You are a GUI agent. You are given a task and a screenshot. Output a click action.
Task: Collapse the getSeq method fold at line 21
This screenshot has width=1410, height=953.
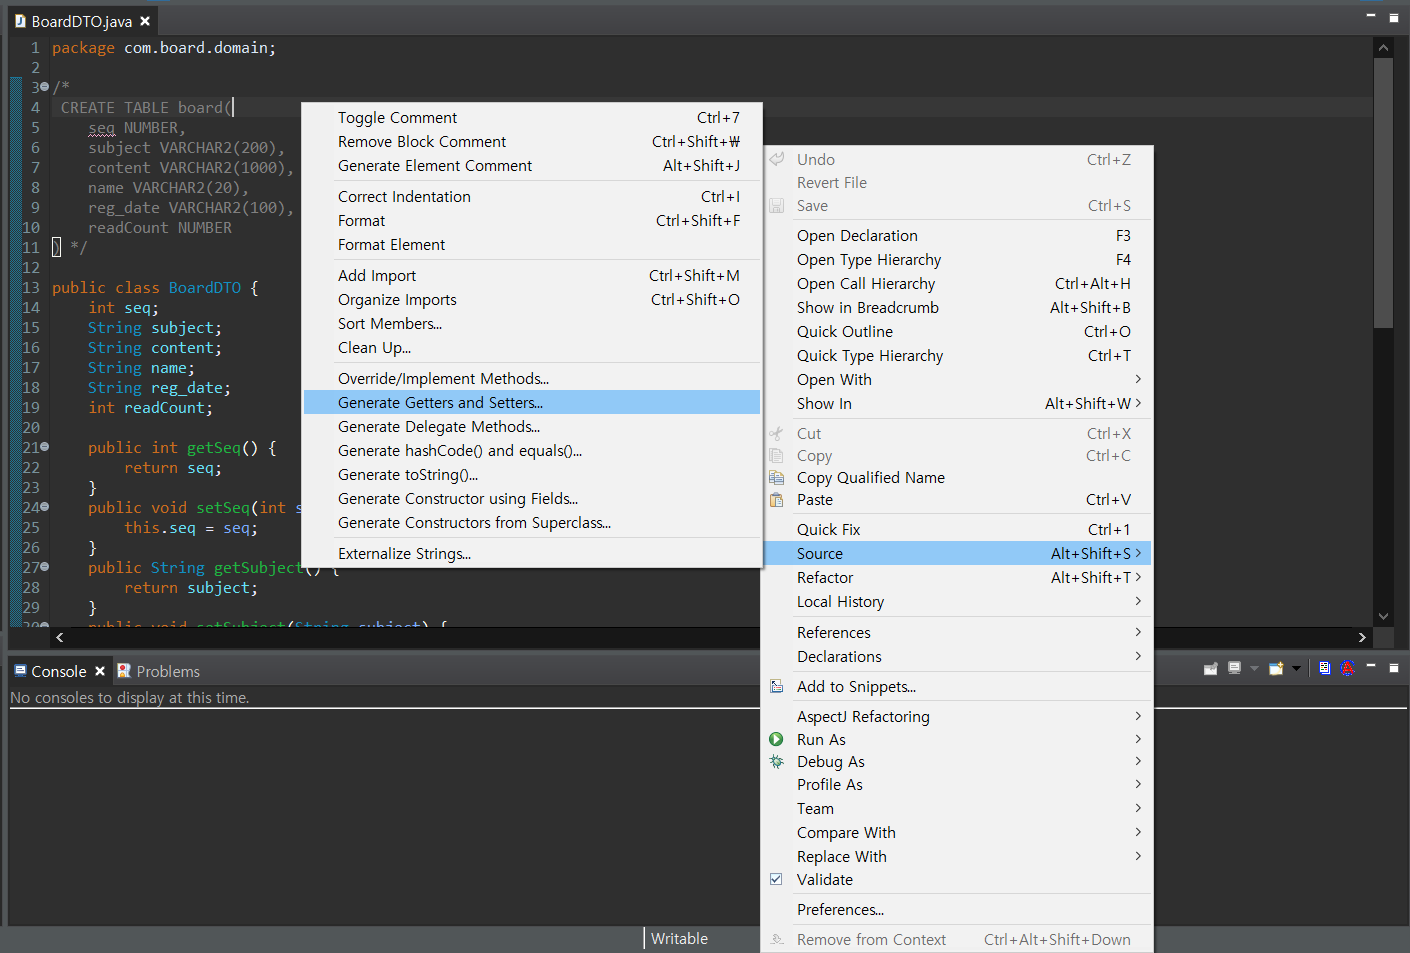click(44, 447)
